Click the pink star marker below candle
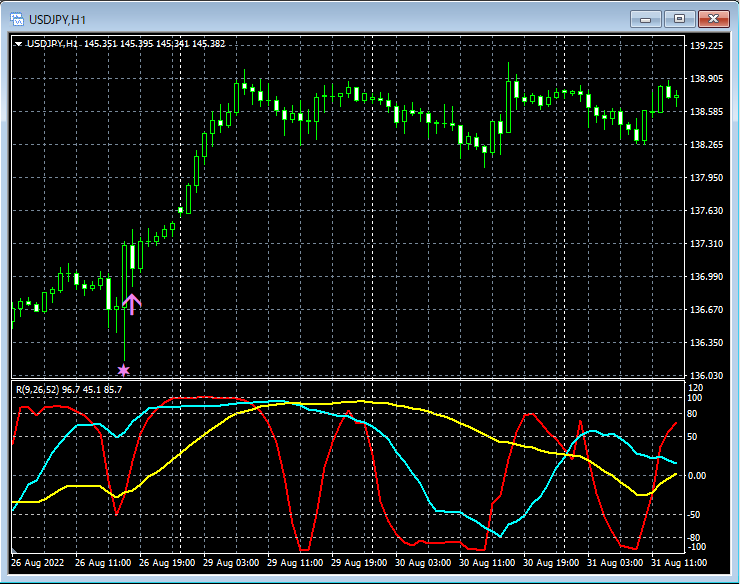 coord(124,370)
